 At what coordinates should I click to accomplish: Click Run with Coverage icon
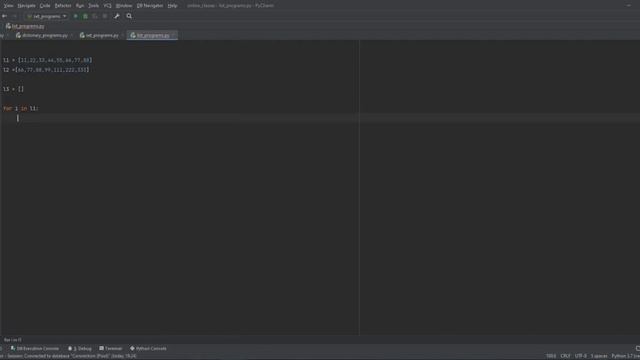95,16
